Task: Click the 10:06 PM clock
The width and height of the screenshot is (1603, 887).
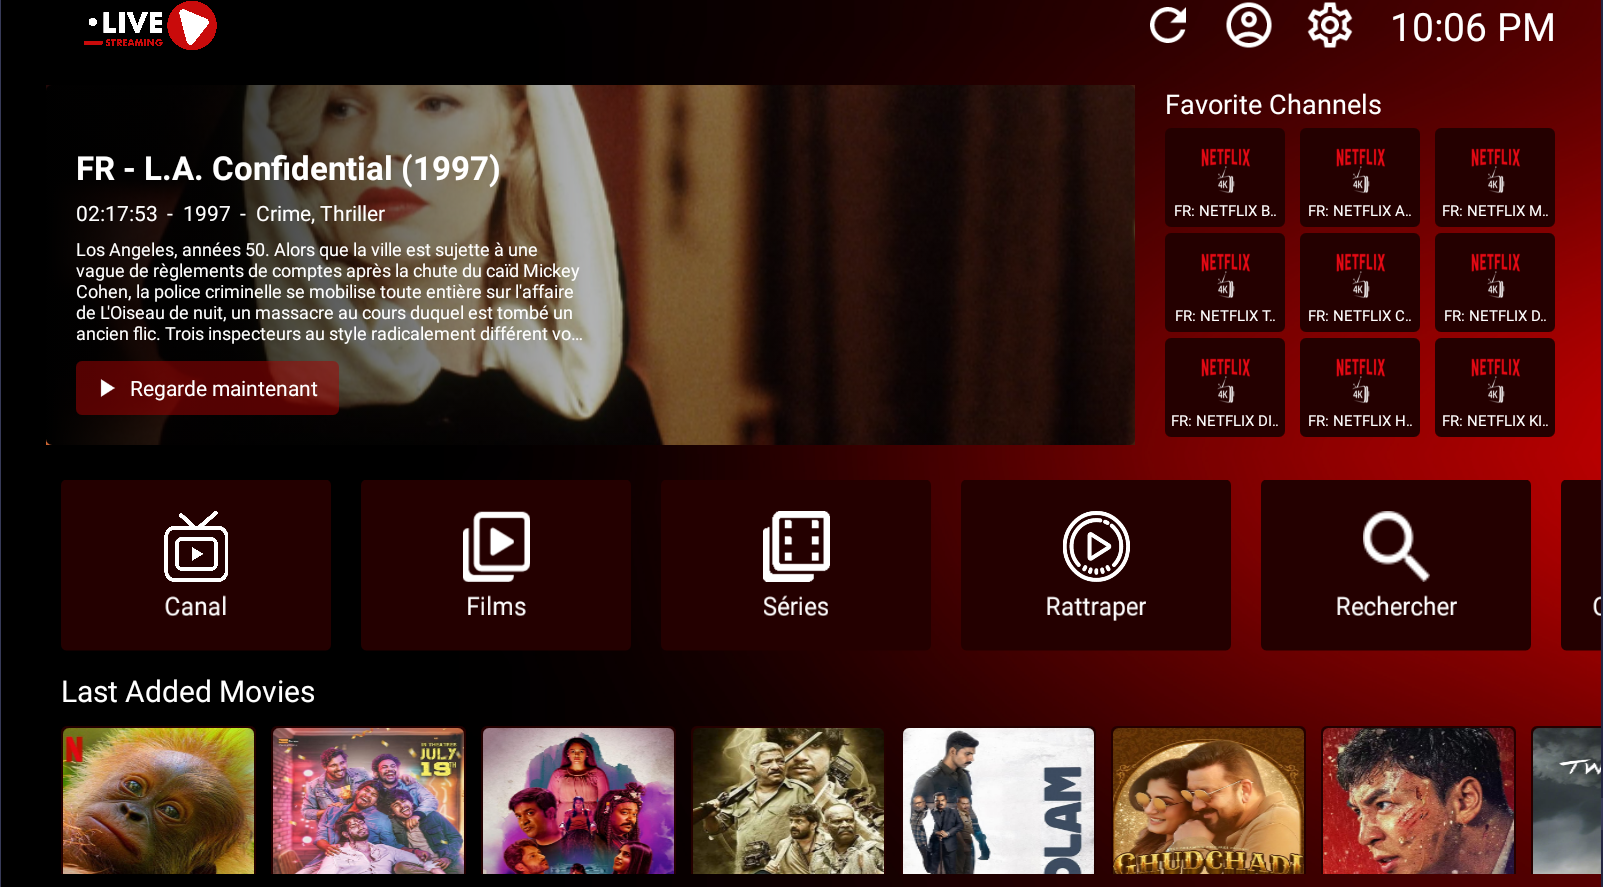Action: tap(1473, 28)
